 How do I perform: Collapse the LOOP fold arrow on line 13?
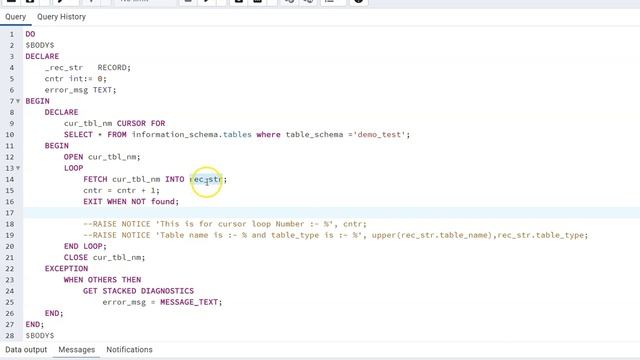point(18,168)
